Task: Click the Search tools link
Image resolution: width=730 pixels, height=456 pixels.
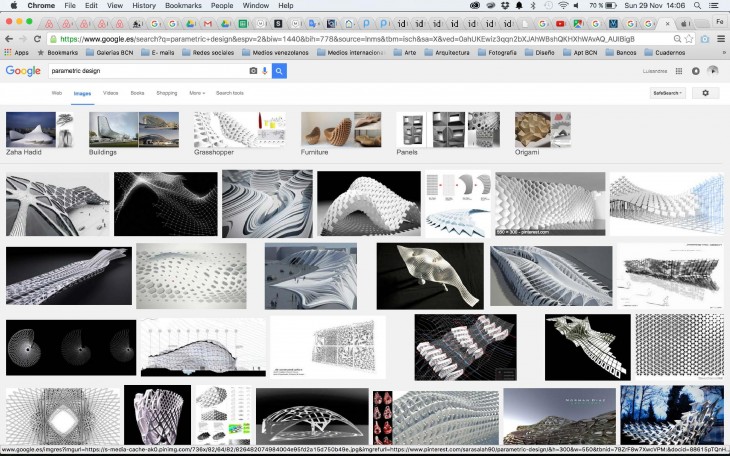Action: pyautogui.click(x=229, y=93)
